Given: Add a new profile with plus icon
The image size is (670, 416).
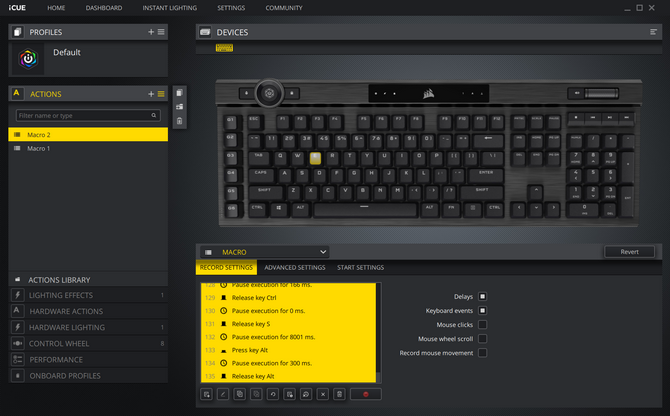Looking at the screenshot, I should (151, 32).
